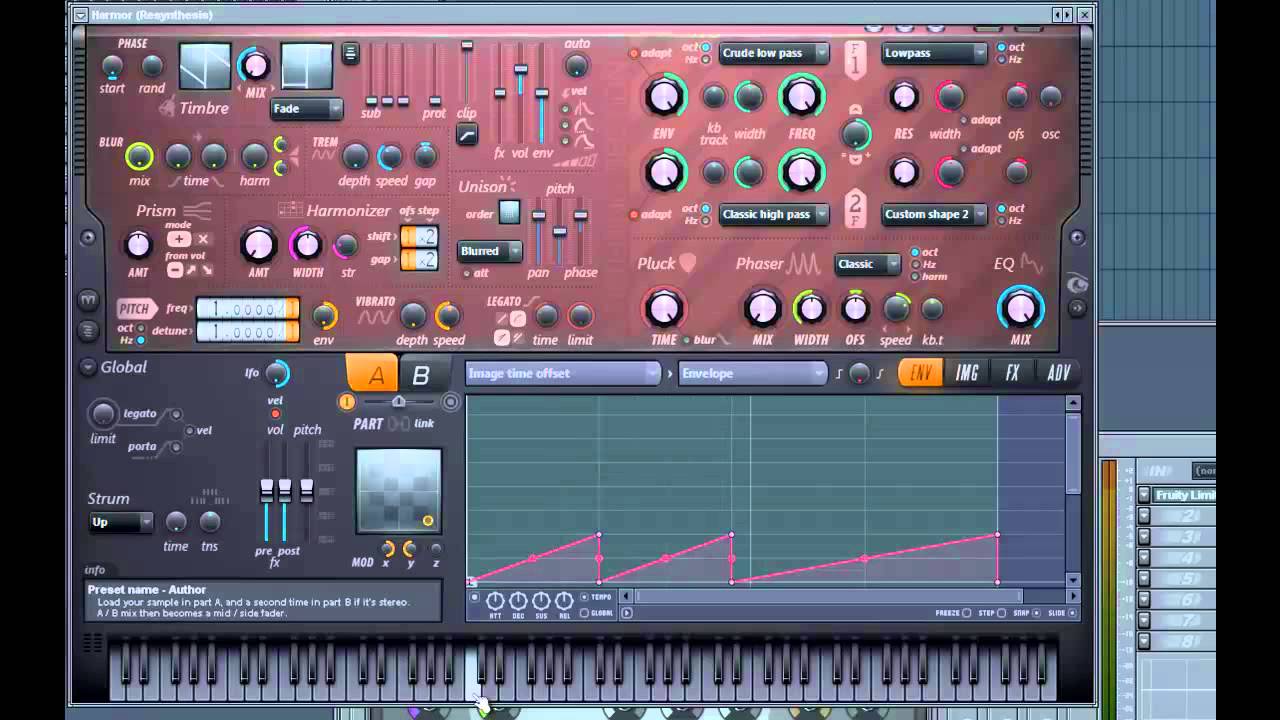Open the IMG editor tab
Image resolution: width=1280 pixels, height=720 pixels.
click(x=967, y=374)
